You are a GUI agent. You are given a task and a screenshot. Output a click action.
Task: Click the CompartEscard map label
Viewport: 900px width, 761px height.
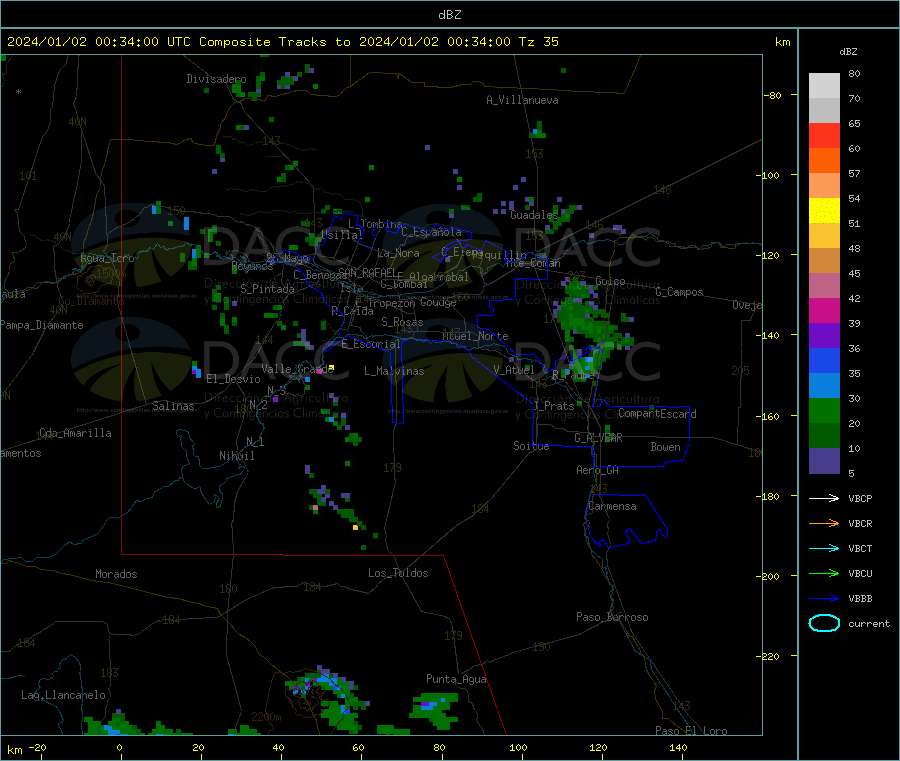(x=657, y=414)
